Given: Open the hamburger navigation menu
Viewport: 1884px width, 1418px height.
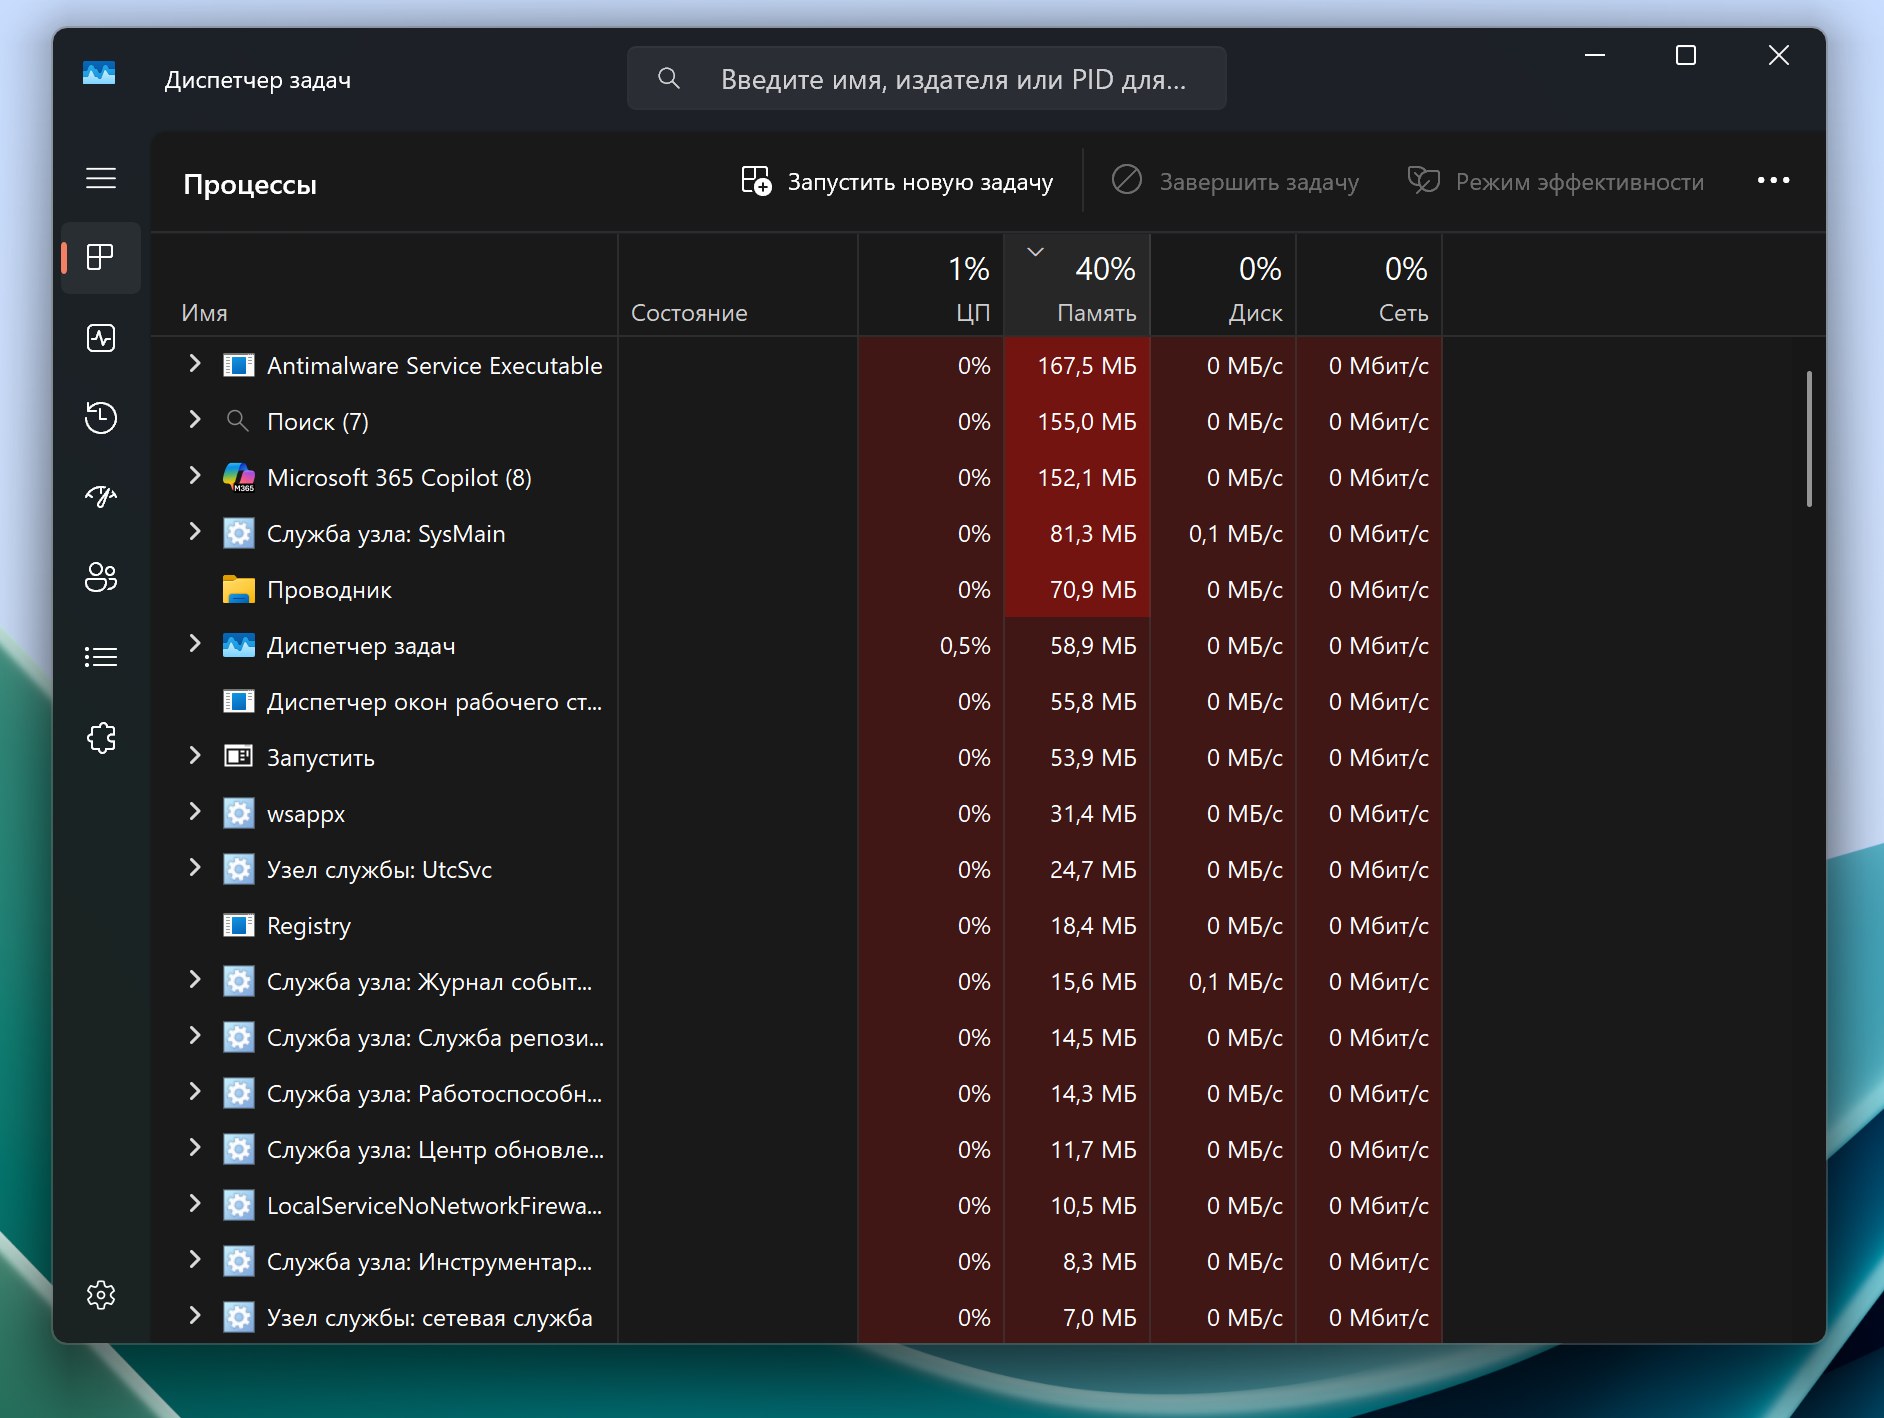Looking at the screenshot, I should coord(101,179).
